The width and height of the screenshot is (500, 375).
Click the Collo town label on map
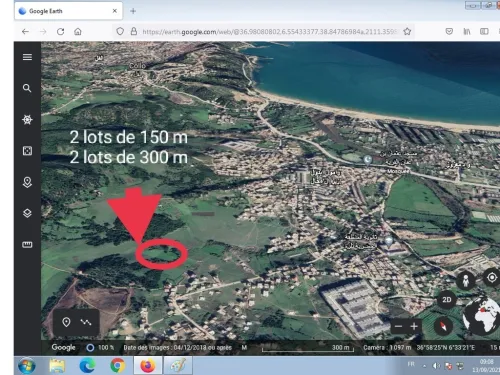[137, 66]
